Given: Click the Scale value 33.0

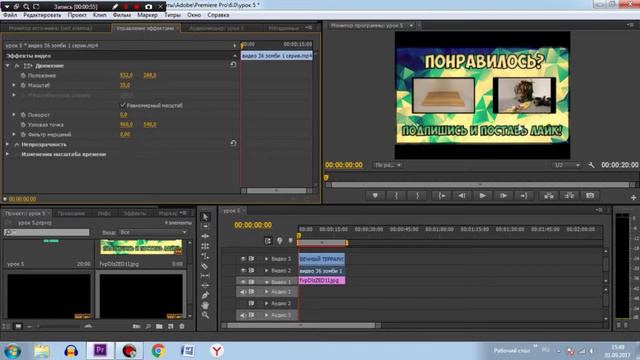Looking at the screenshot, I should (125, 85).
